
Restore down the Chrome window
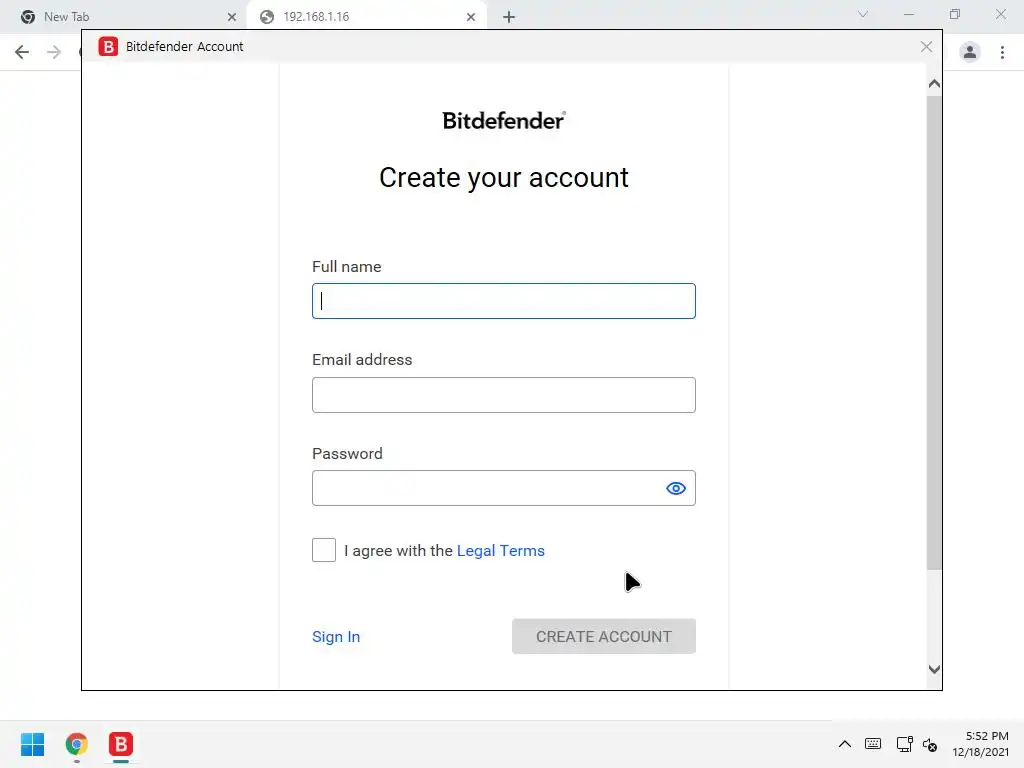(955, 14)
